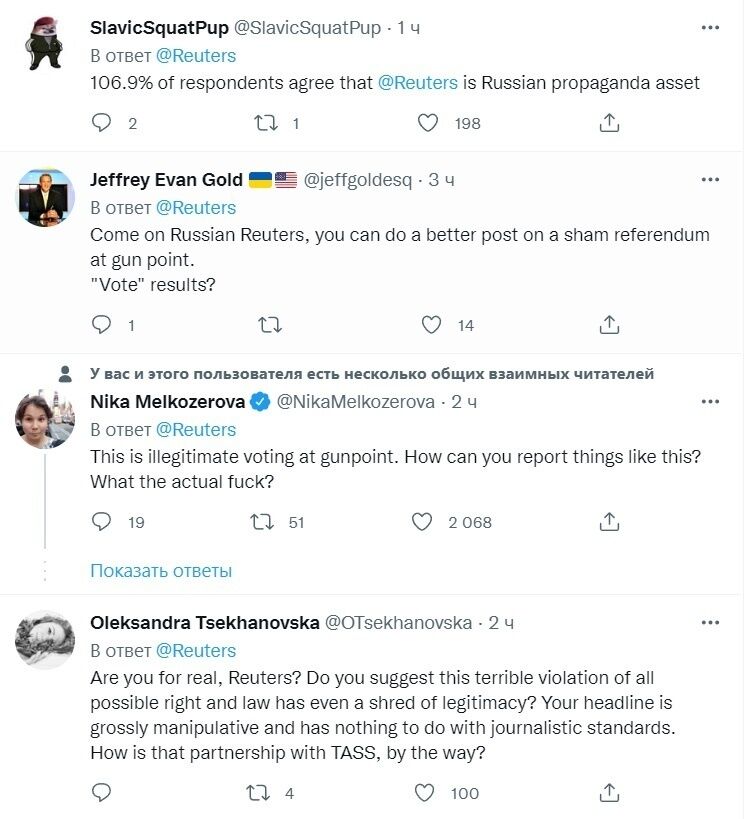
Task: Like SlavicSquatPup's tweet with 198 likes
Action: [428, 123]
